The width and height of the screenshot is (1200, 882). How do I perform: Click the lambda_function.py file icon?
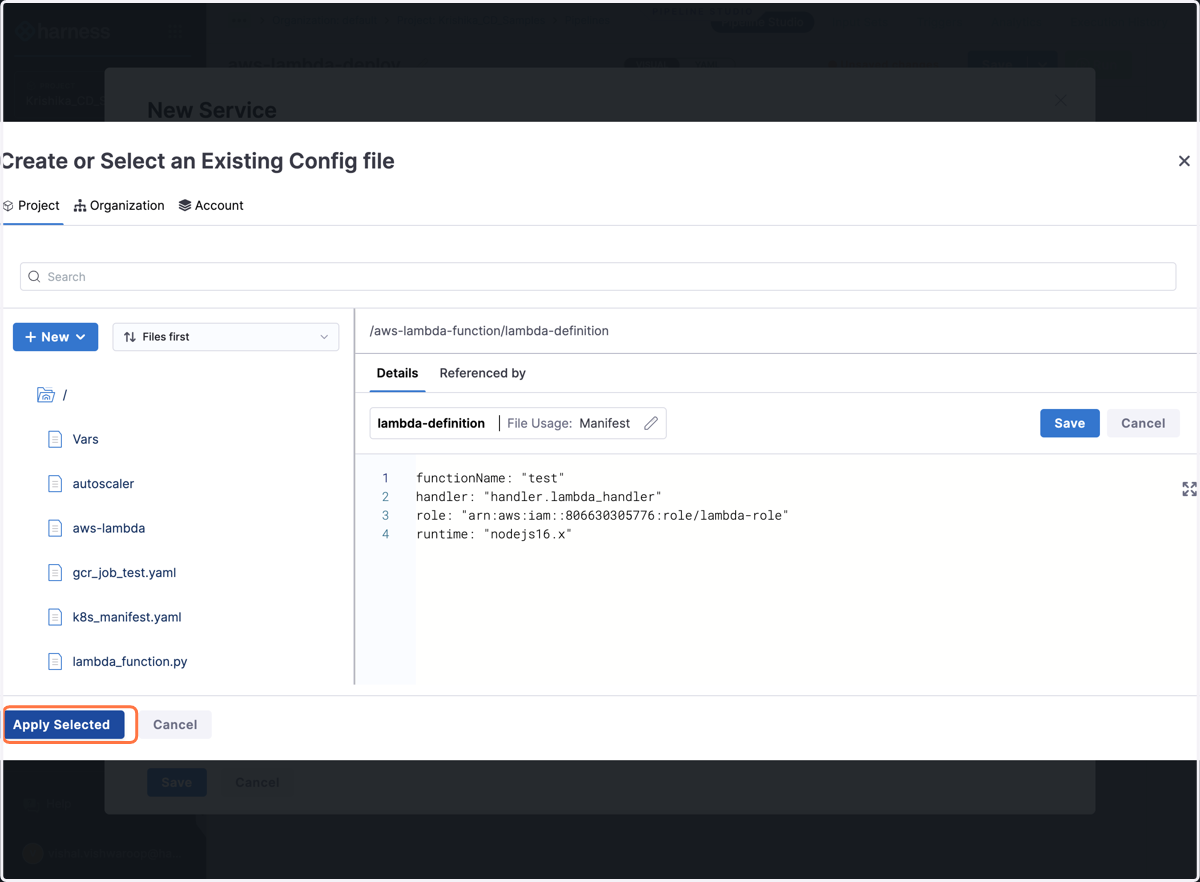pos(55,662)
